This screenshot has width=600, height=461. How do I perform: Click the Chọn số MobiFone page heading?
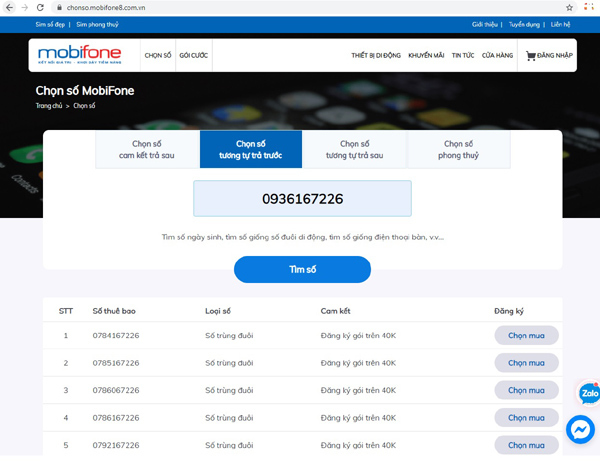pos(85,91)
